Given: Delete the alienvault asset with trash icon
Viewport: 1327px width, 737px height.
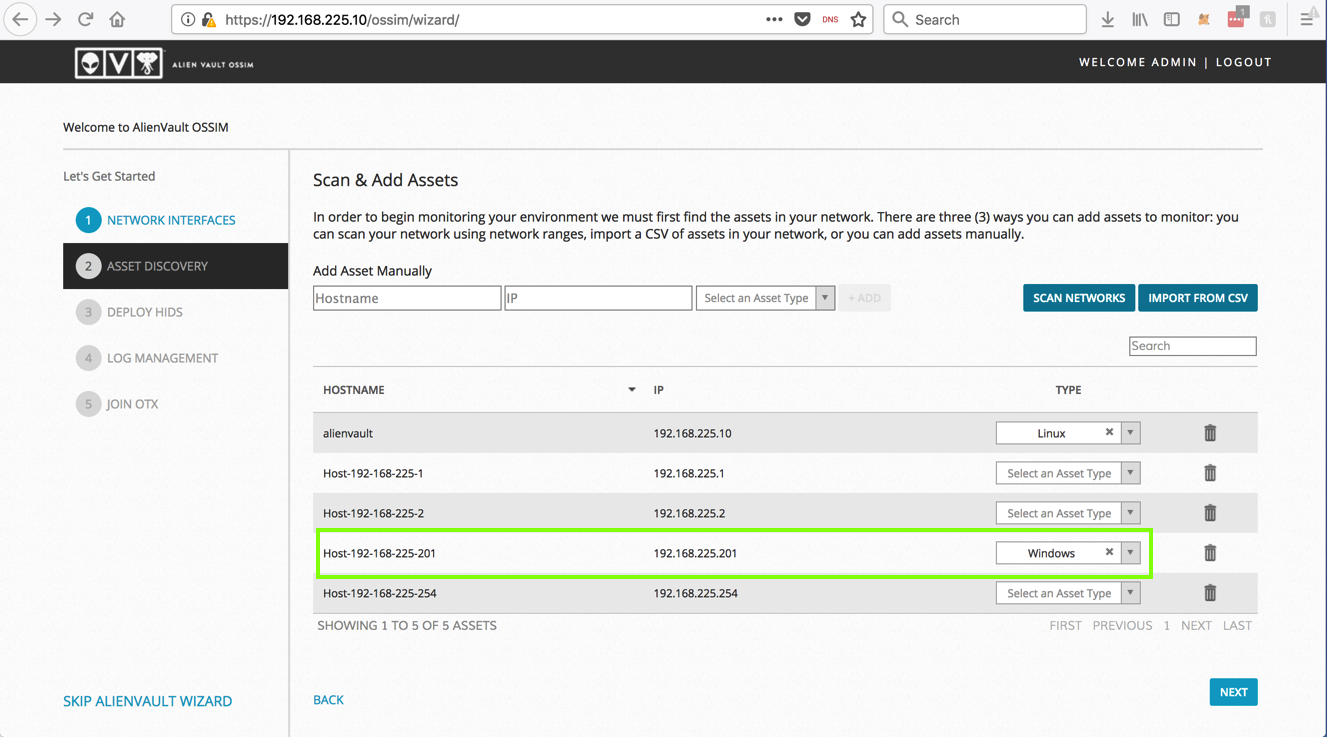Looking at the screenshot, I should click(x=1210, y=433).
